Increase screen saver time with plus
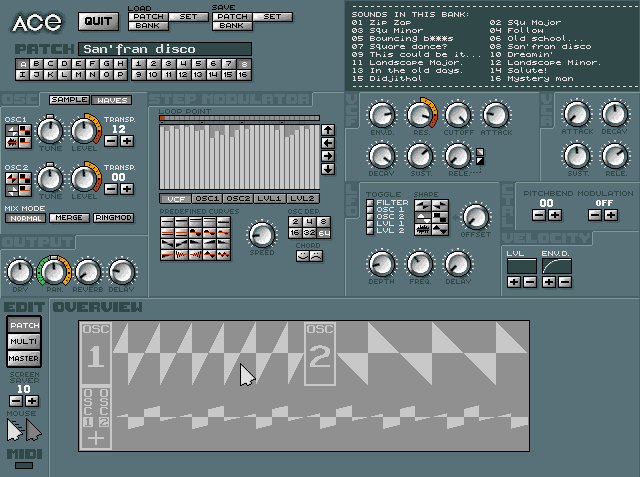 [x=31, y=401]
